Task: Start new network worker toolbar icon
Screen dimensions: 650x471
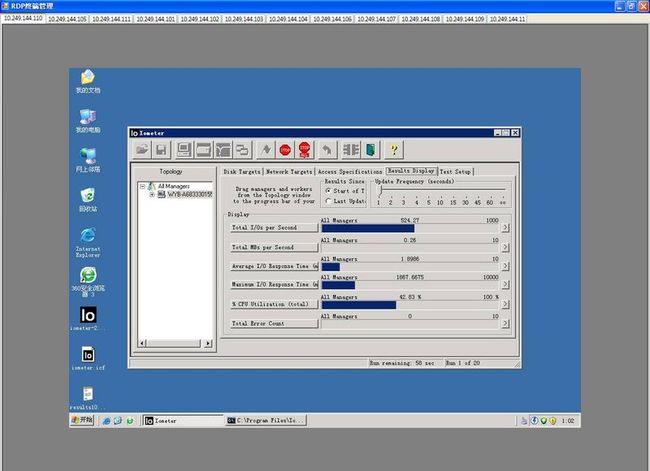Action: tap(223, 150)
